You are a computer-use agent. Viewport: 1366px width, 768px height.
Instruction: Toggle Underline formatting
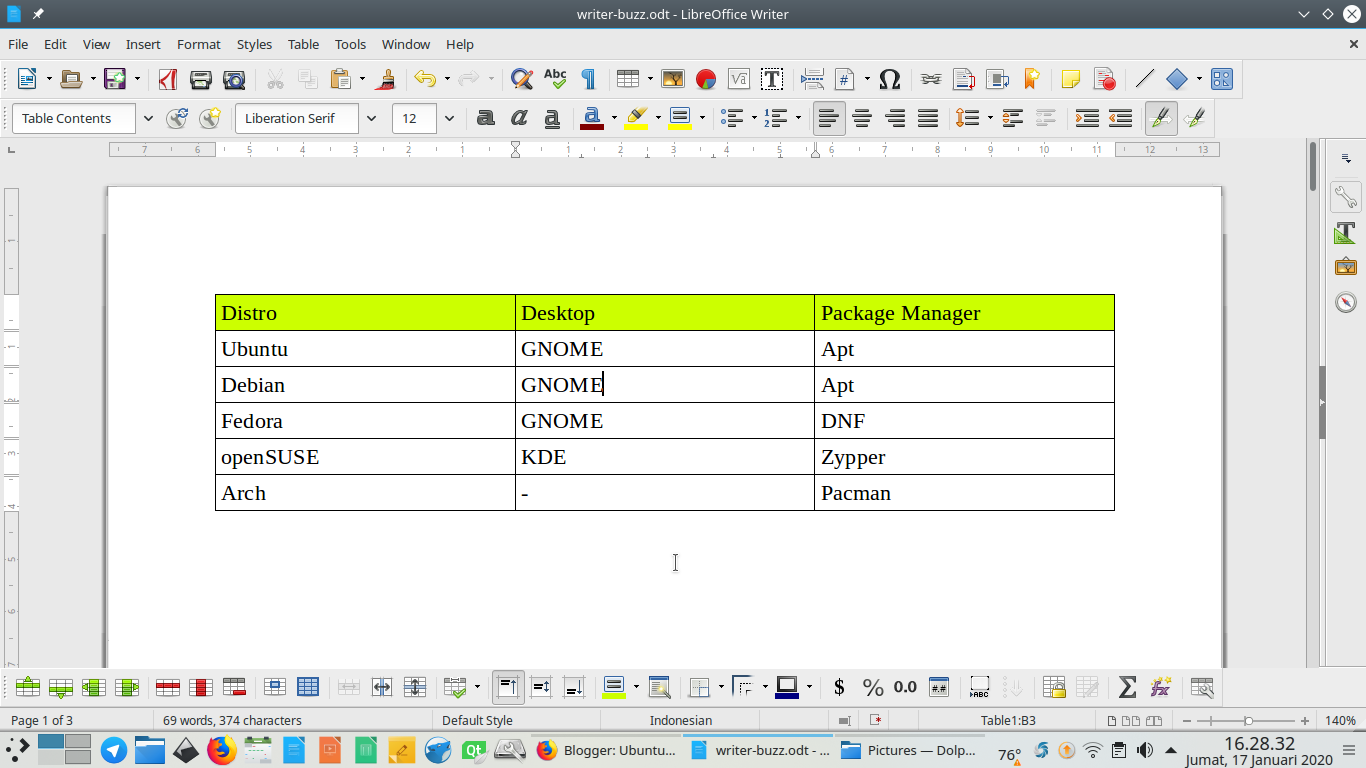pos(551,118)
